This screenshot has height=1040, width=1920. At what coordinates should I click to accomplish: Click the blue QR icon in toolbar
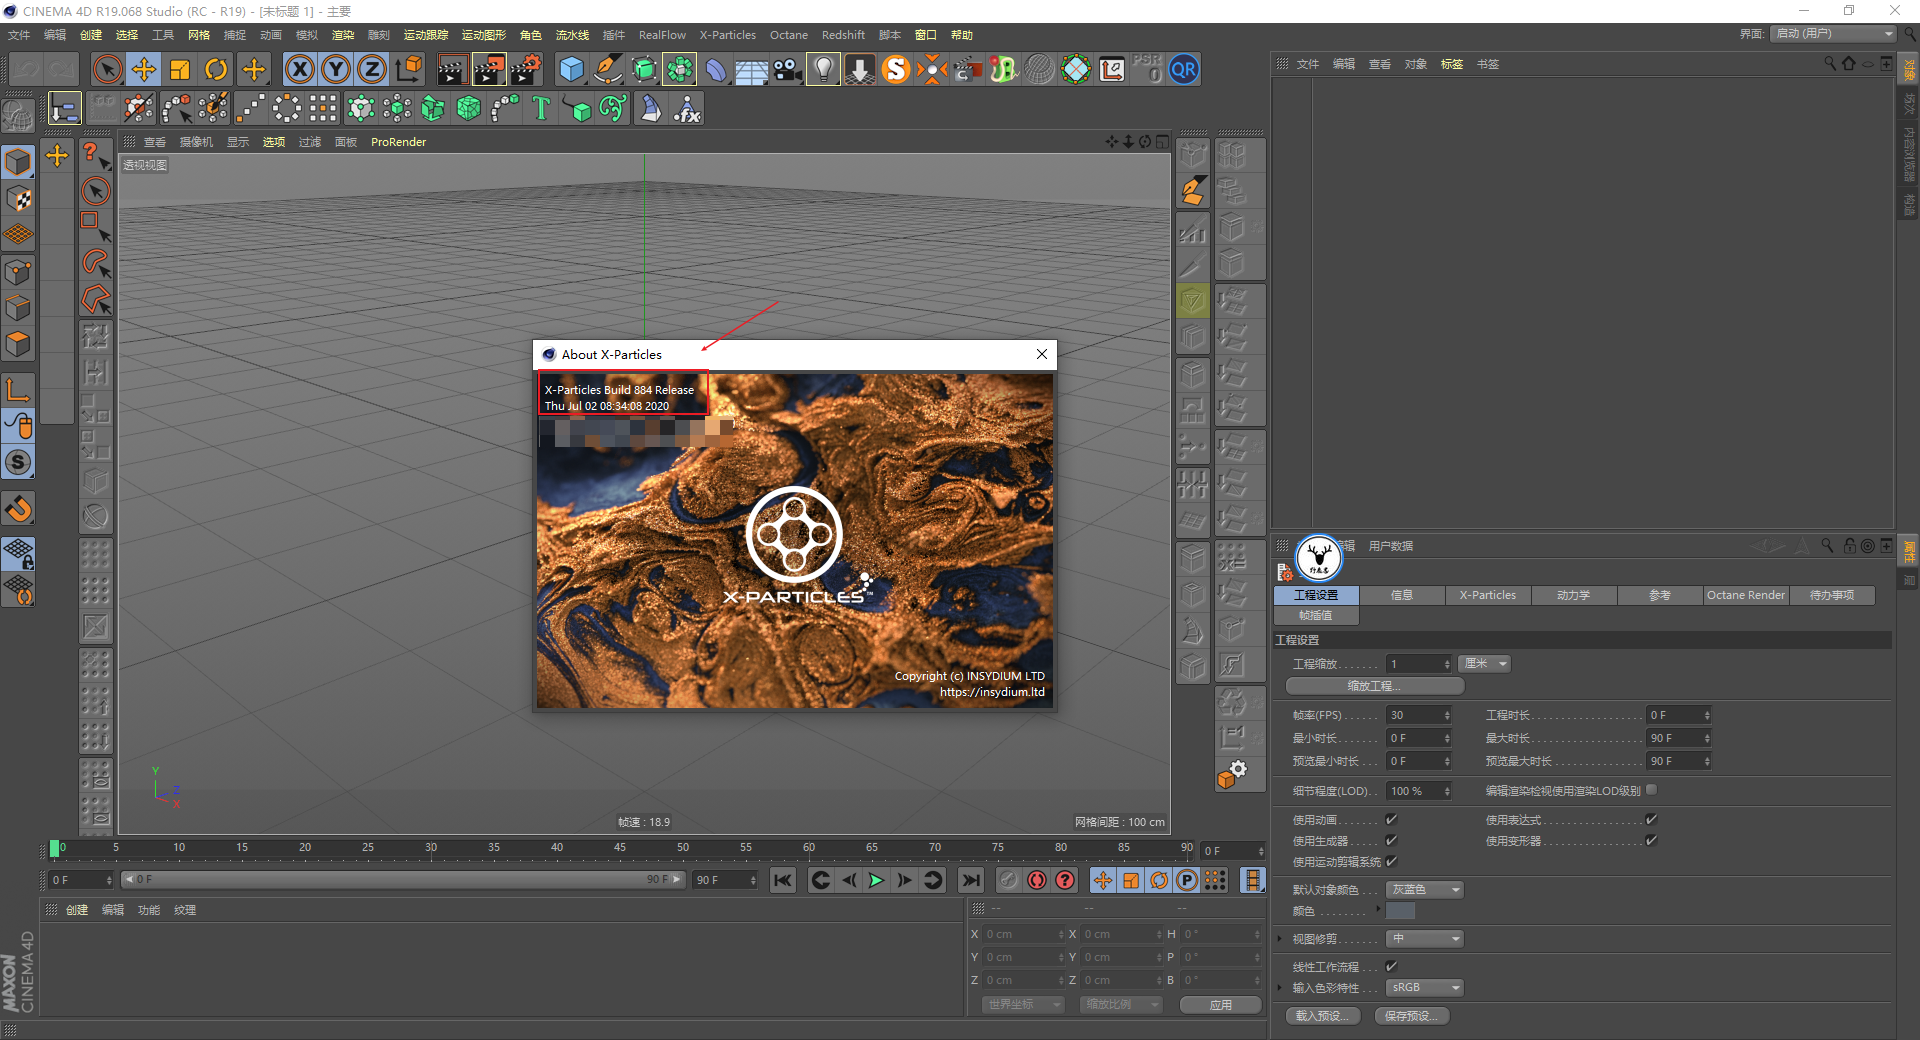coord(1184,69)
